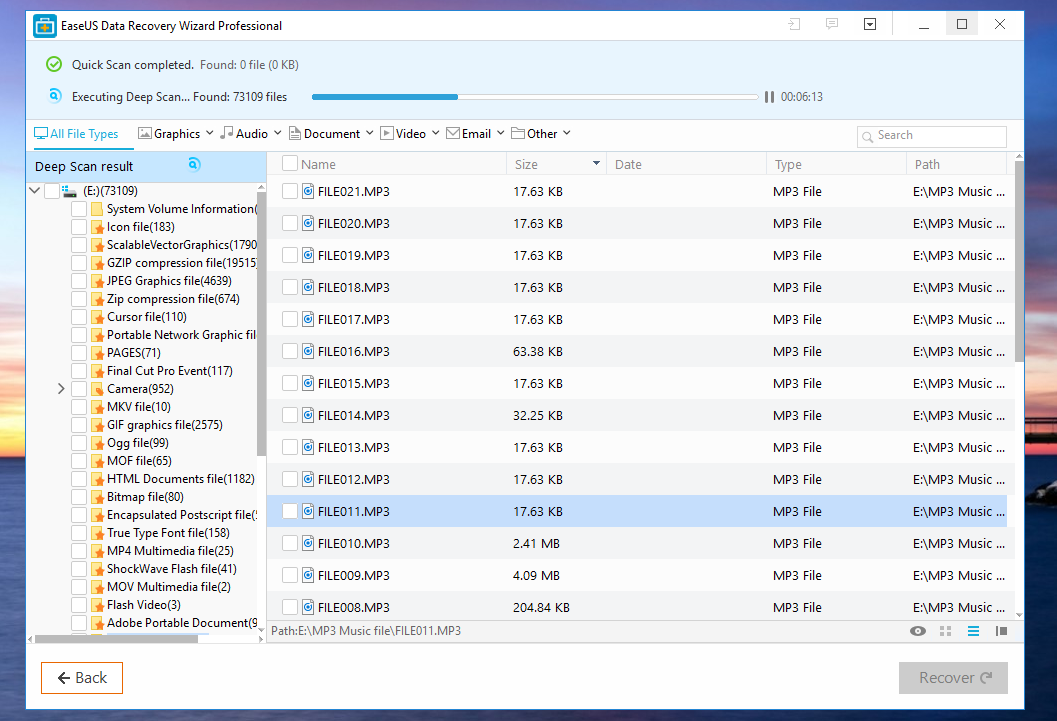The image size is (1057, 721).
Task: Click the EaseUS app logo icon
Action: pyautogui.click(x=44, y=26)
